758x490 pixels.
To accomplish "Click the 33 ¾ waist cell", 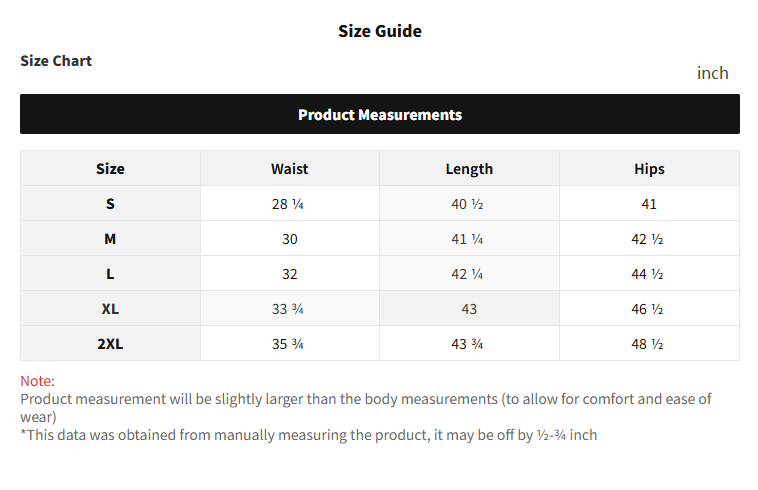I will coord(288,309).
